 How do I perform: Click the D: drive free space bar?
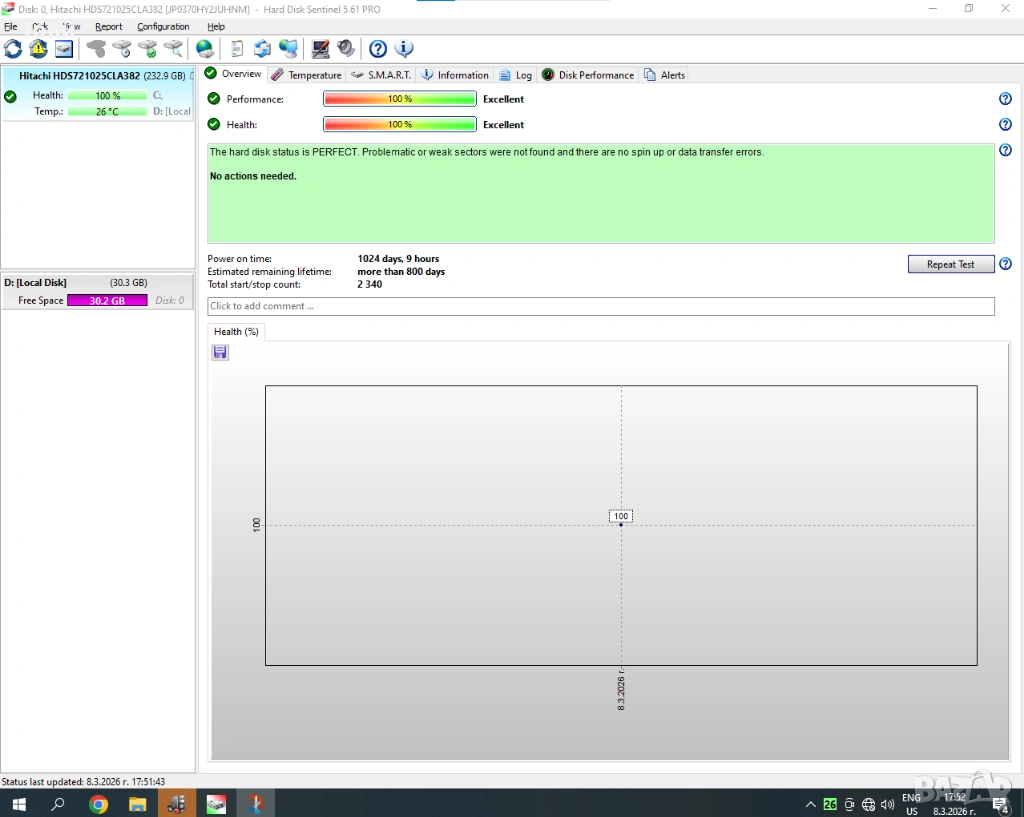(x=107, y=300)
